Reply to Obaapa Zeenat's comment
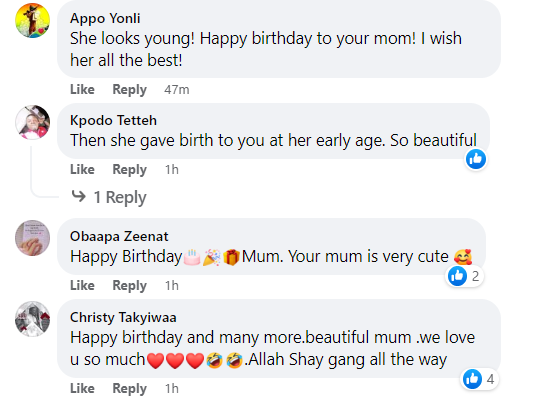 130,286
